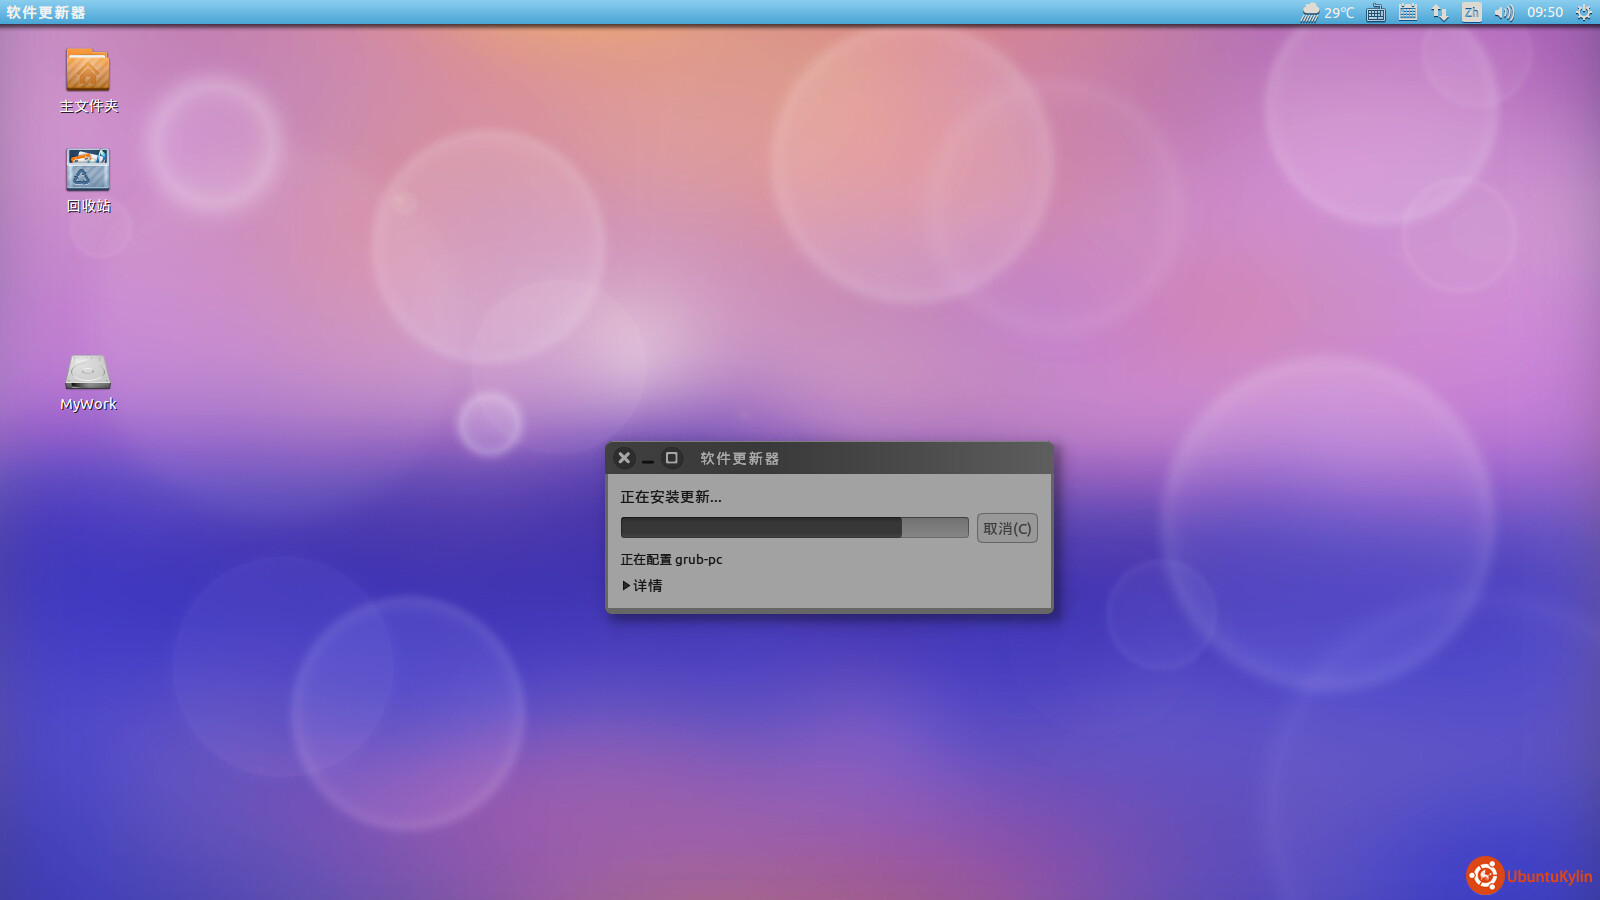Select the 主文件夹 home folder icon

[88, 70]
